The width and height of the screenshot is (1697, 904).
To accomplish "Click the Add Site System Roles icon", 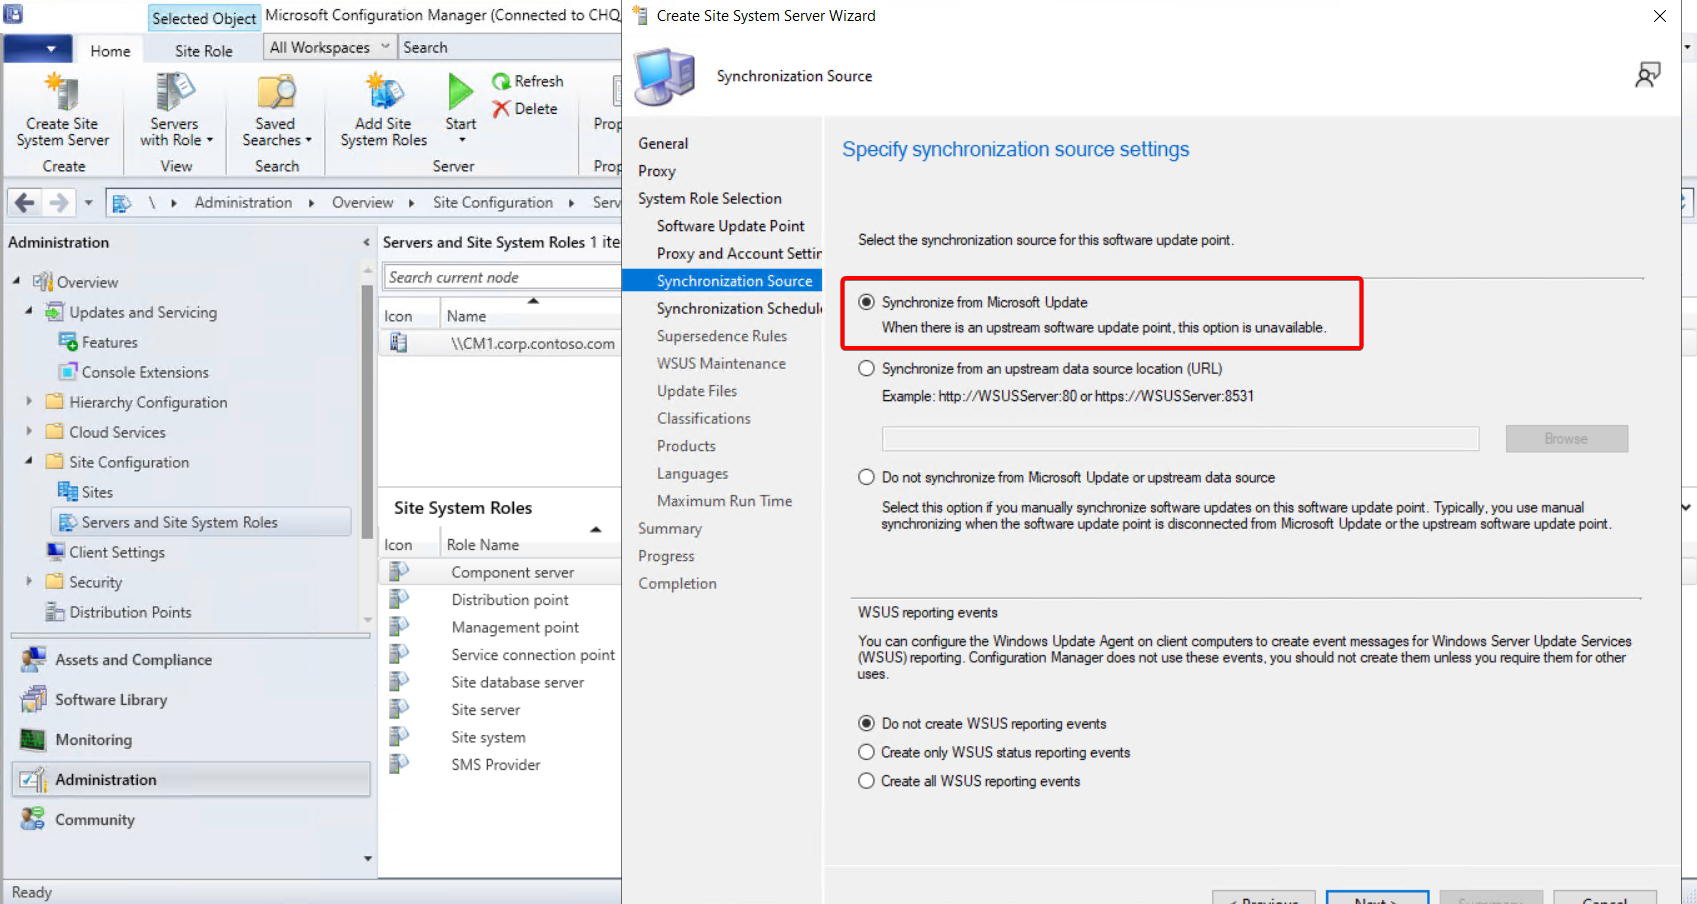I will 384,93.
